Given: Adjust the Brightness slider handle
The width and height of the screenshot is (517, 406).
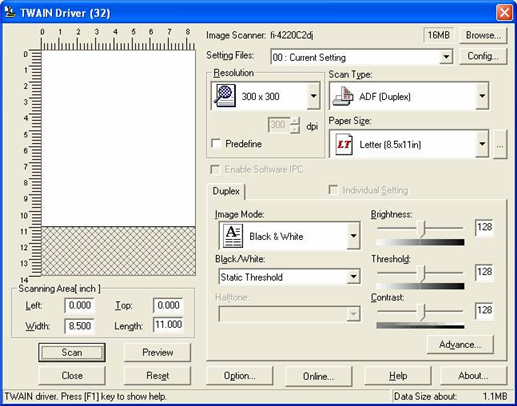Looking at the screenshot, I should click(423, 229).
